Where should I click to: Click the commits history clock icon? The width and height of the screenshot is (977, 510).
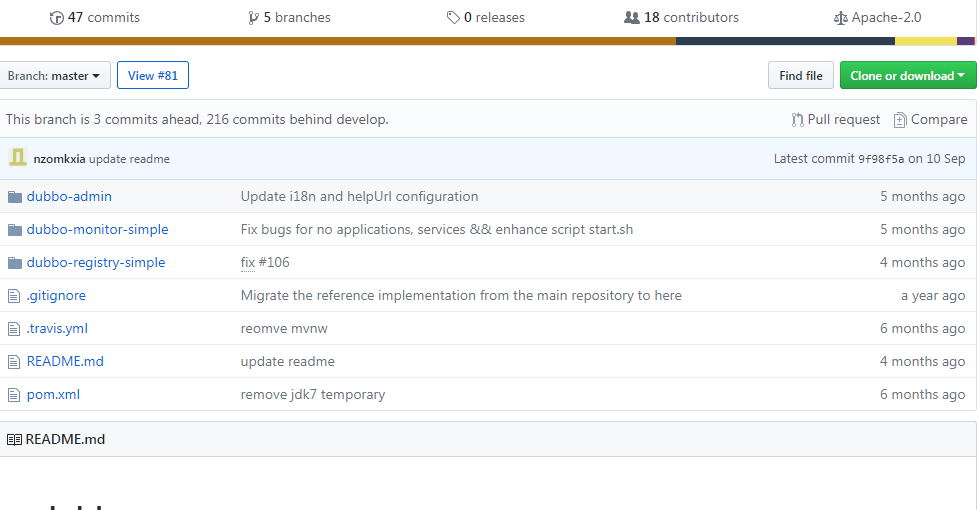coord(56,18)
